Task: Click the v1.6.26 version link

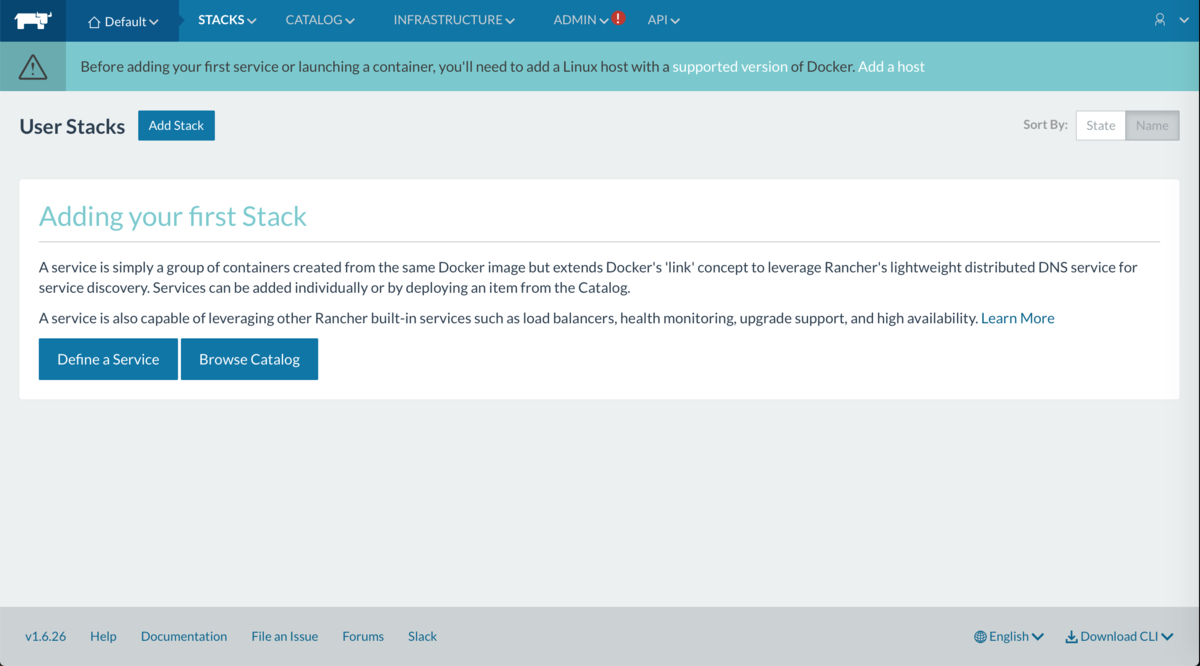Action: [45, 636]
